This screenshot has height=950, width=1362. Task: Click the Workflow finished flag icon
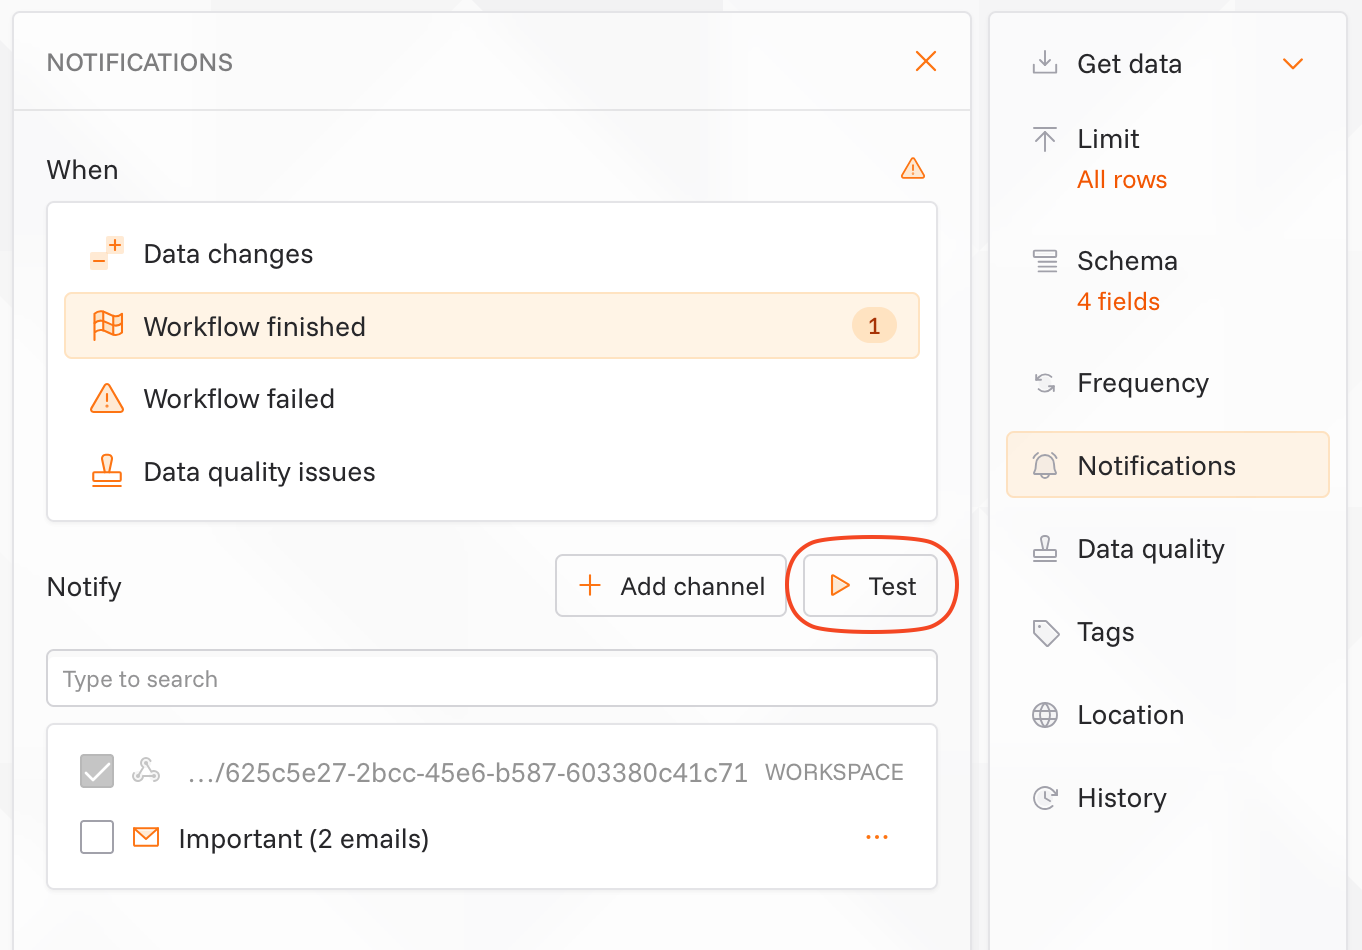pyautogui.click(x=107, y=326)
